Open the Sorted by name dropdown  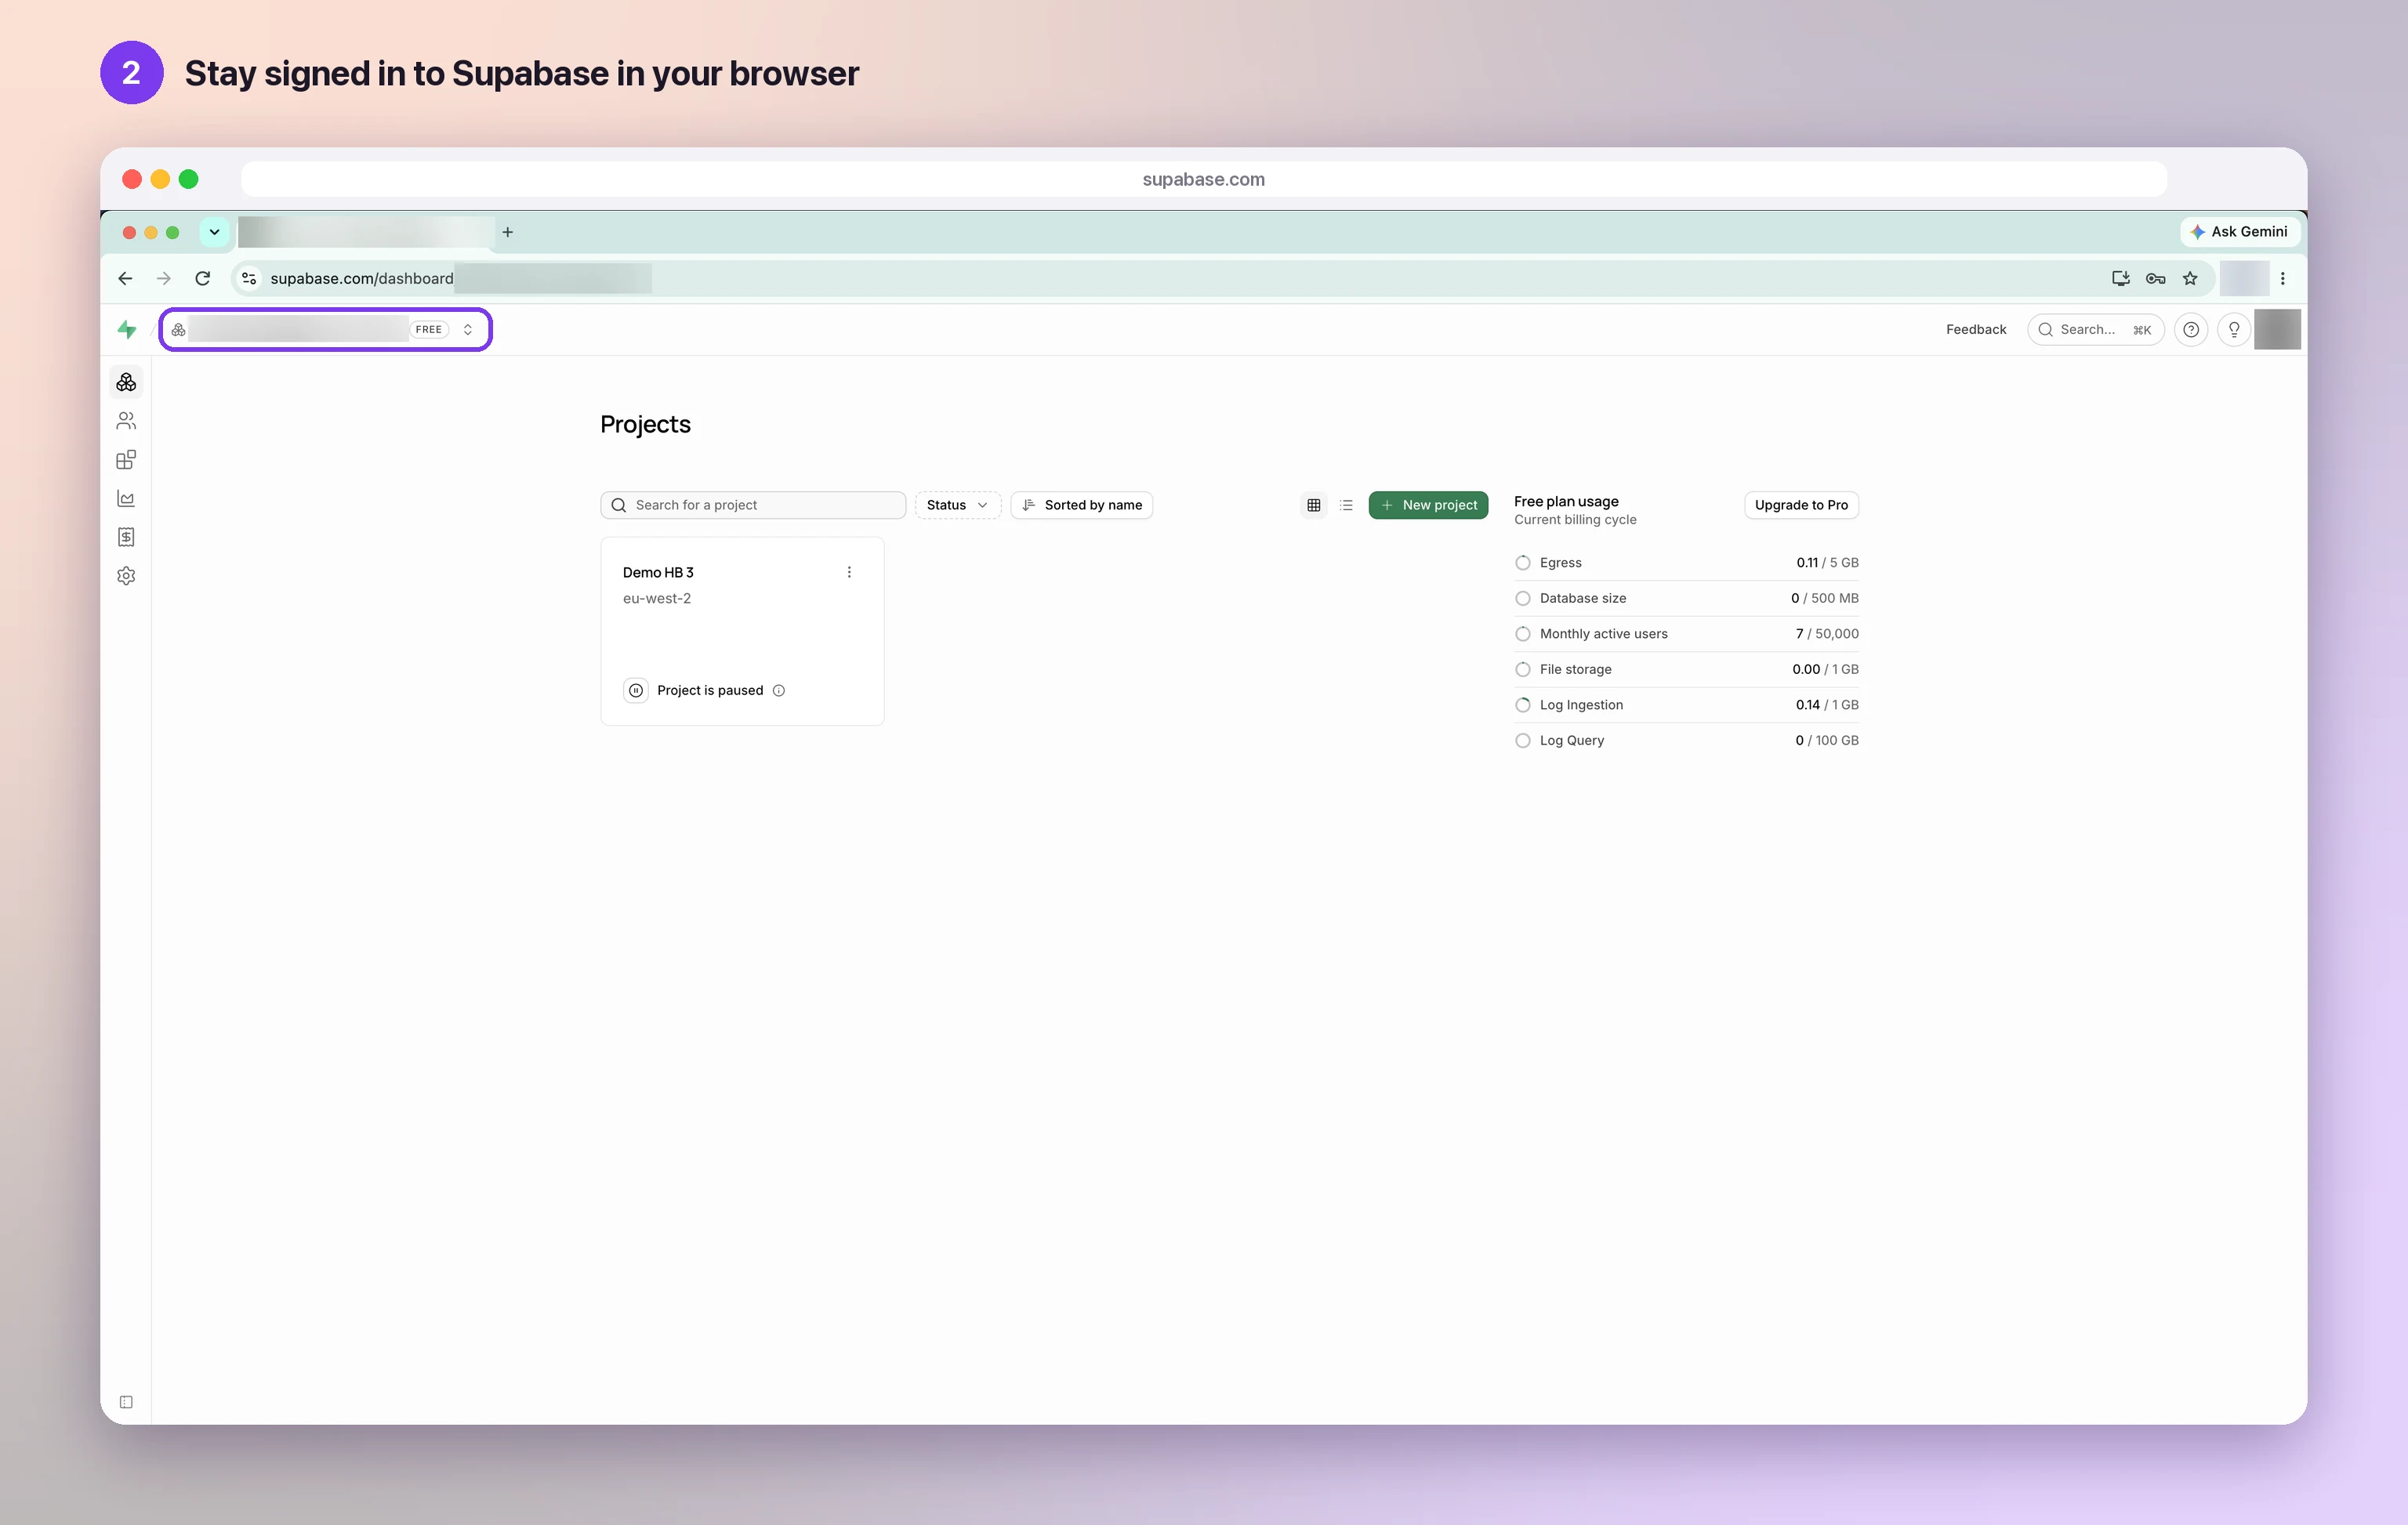(1081, 505)
